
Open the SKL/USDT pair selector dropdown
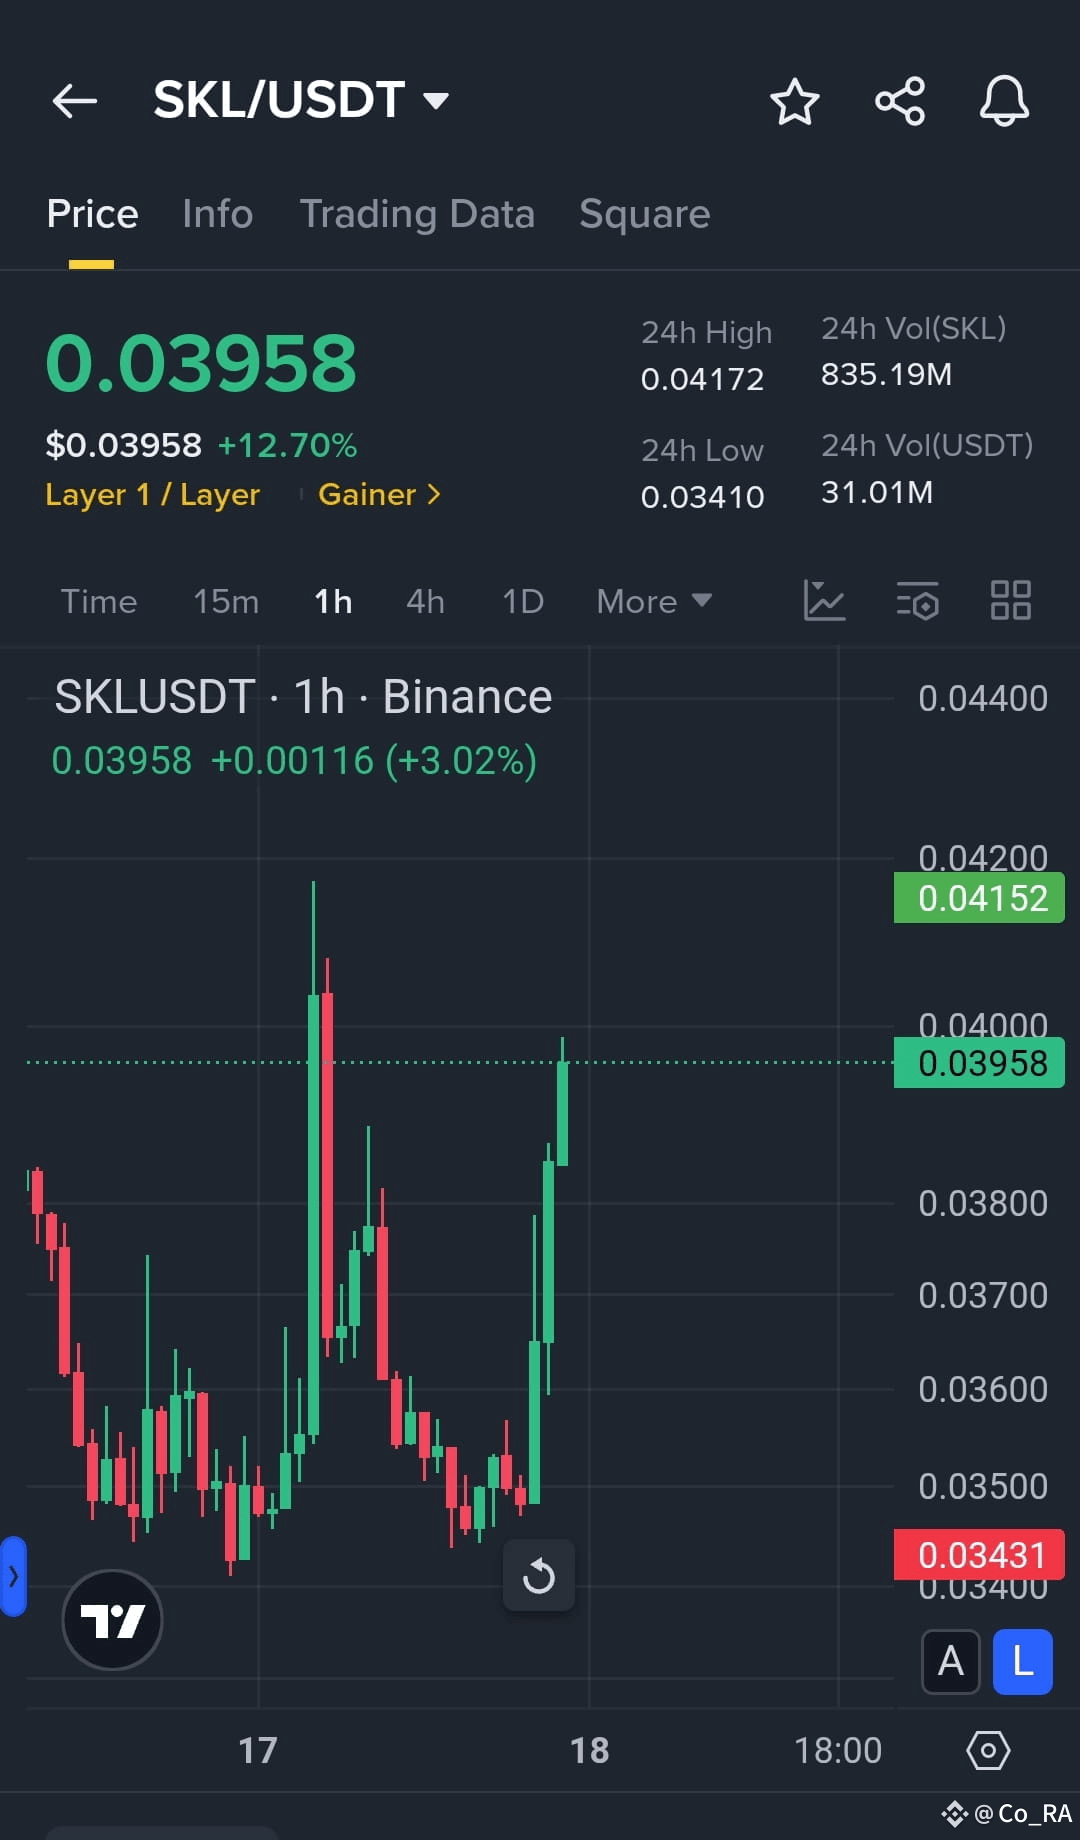tap(301, 100)
